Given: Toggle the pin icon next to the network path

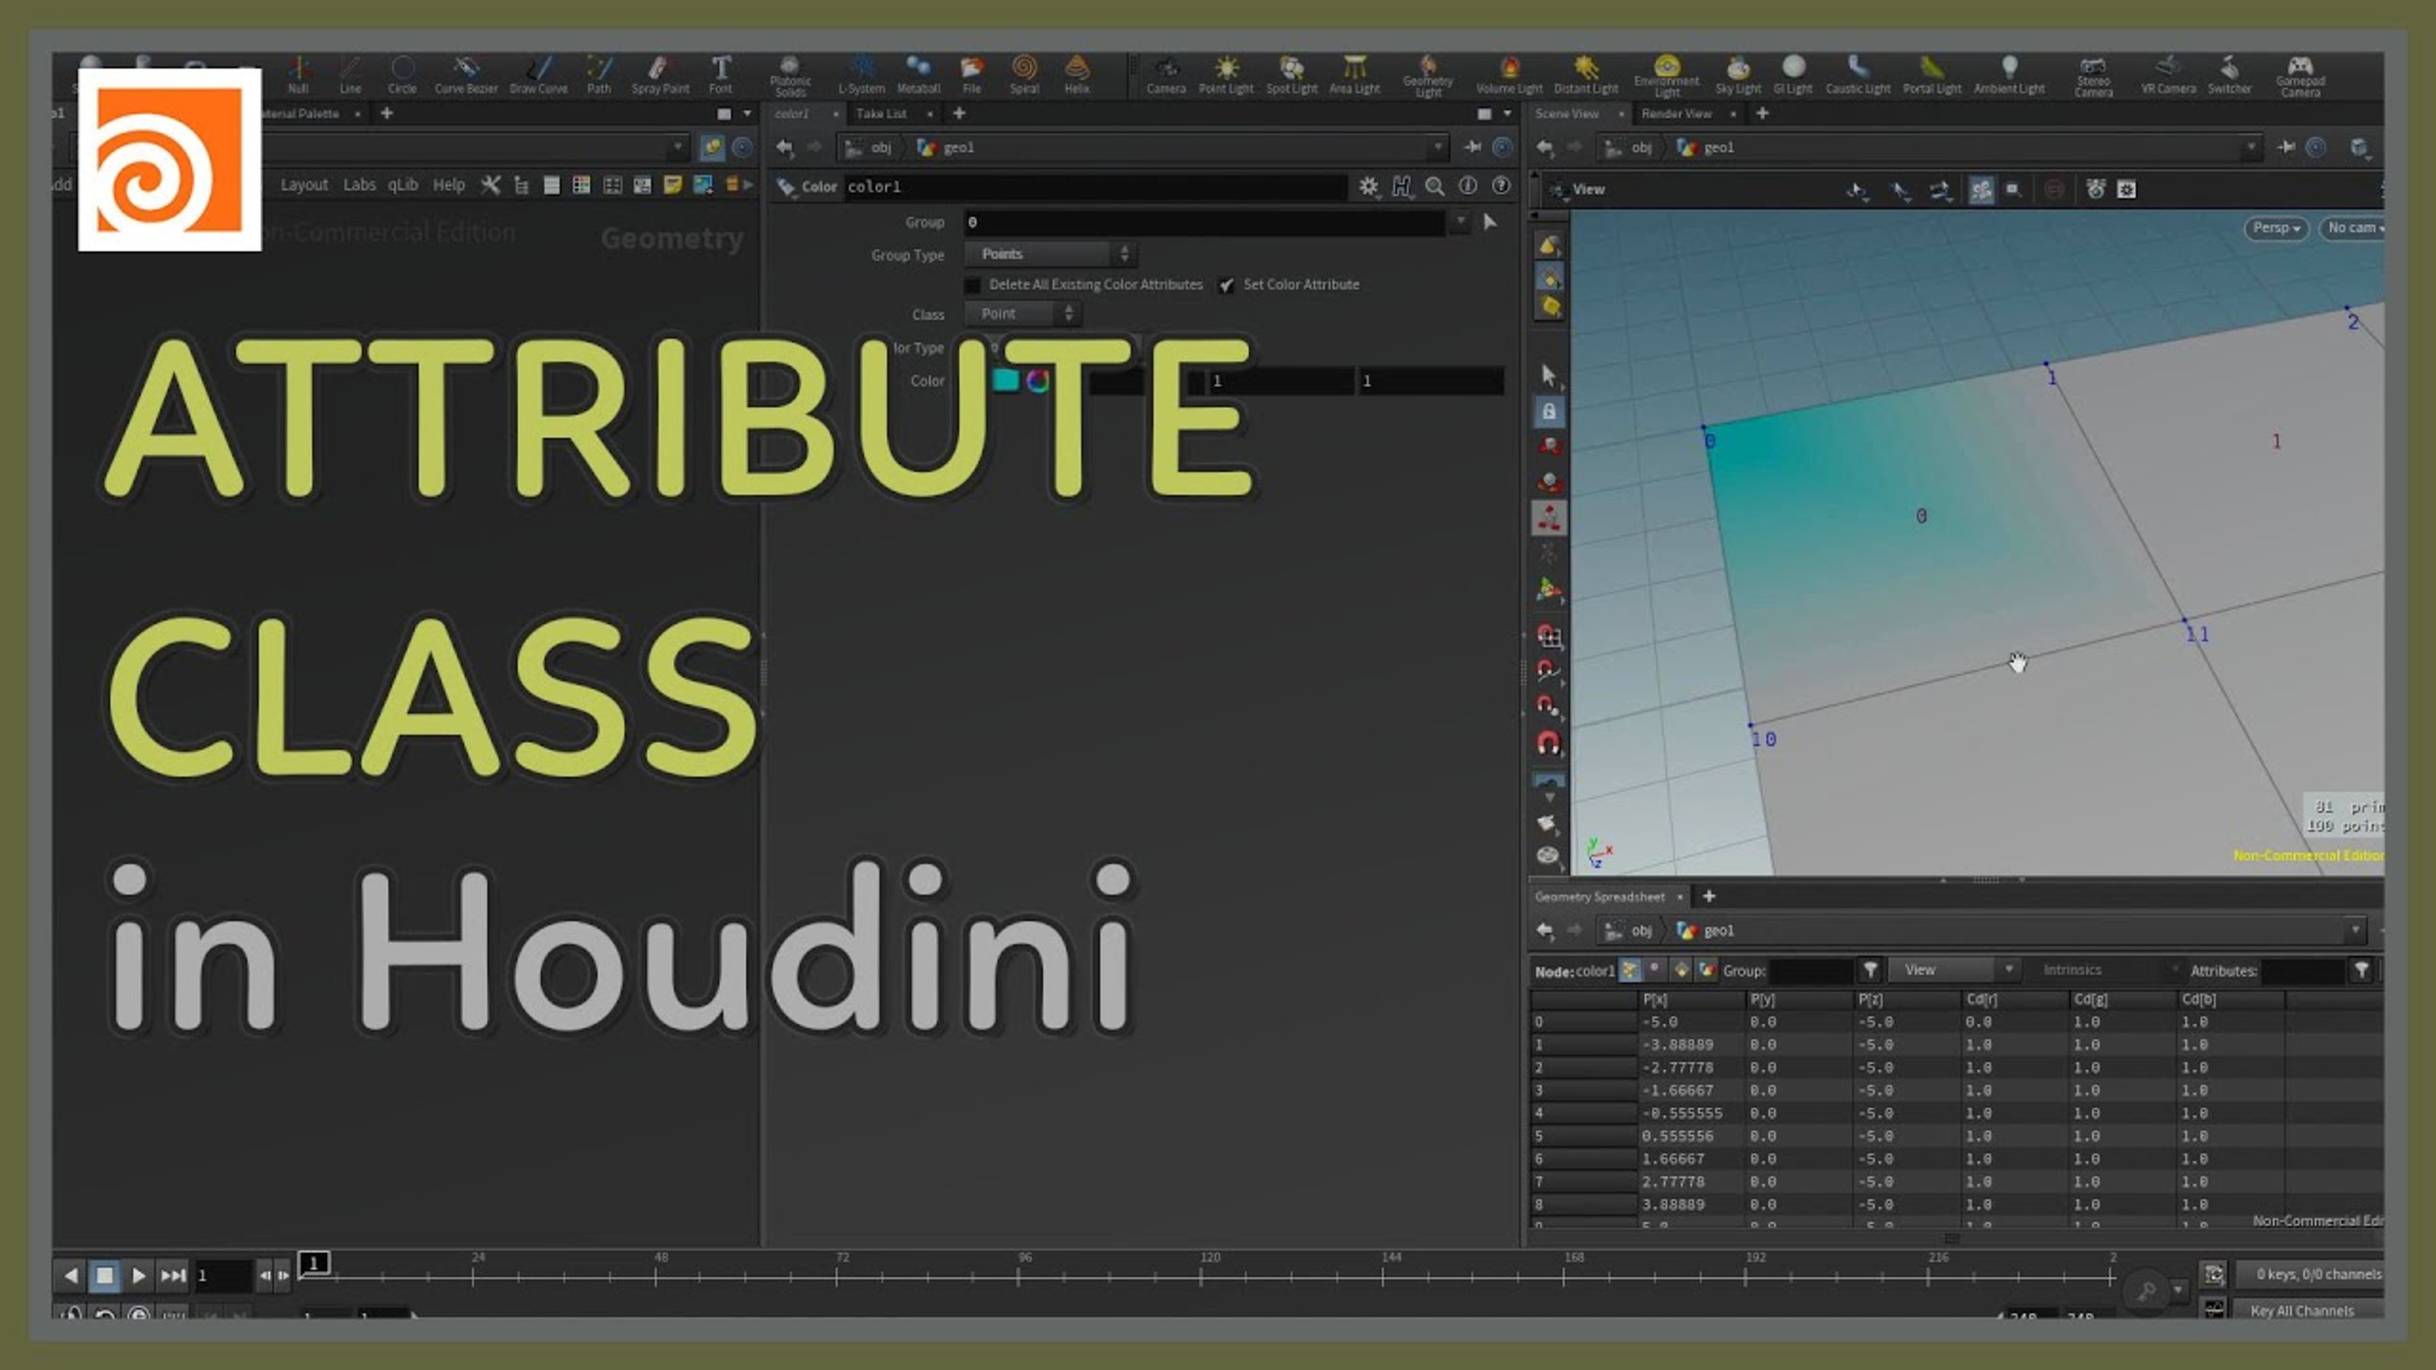Looking at the screenshot, I should pos(1470,147).
